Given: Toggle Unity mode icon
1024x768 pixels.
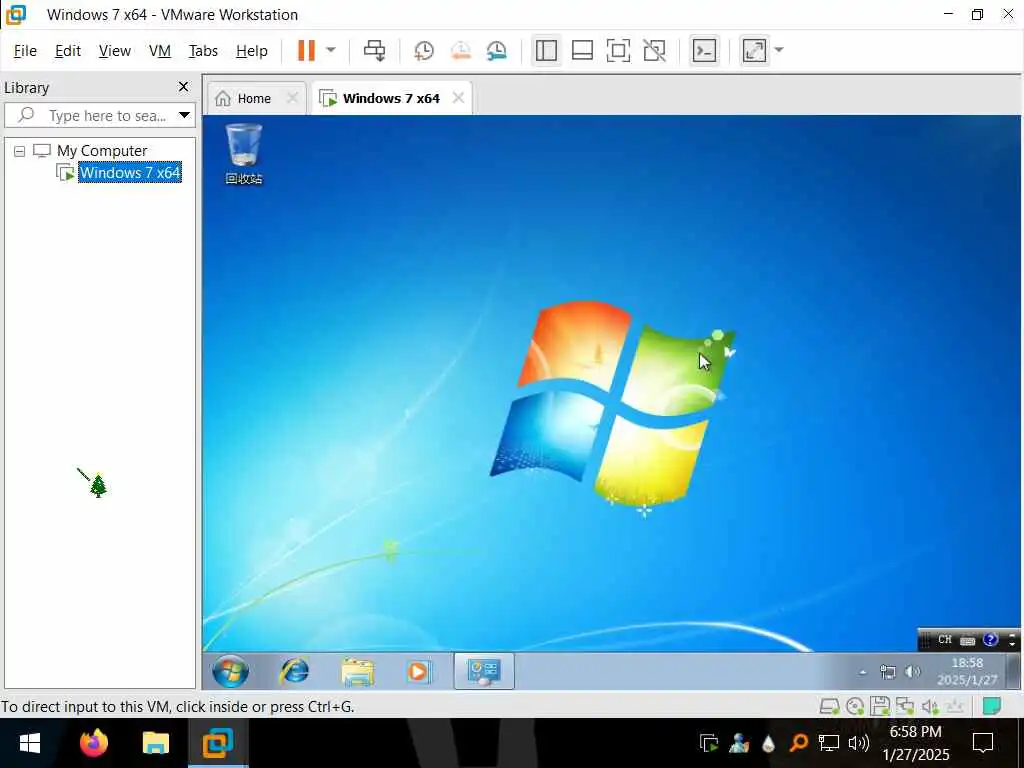Looking at the screenshot, I should [x=654, y=50].
